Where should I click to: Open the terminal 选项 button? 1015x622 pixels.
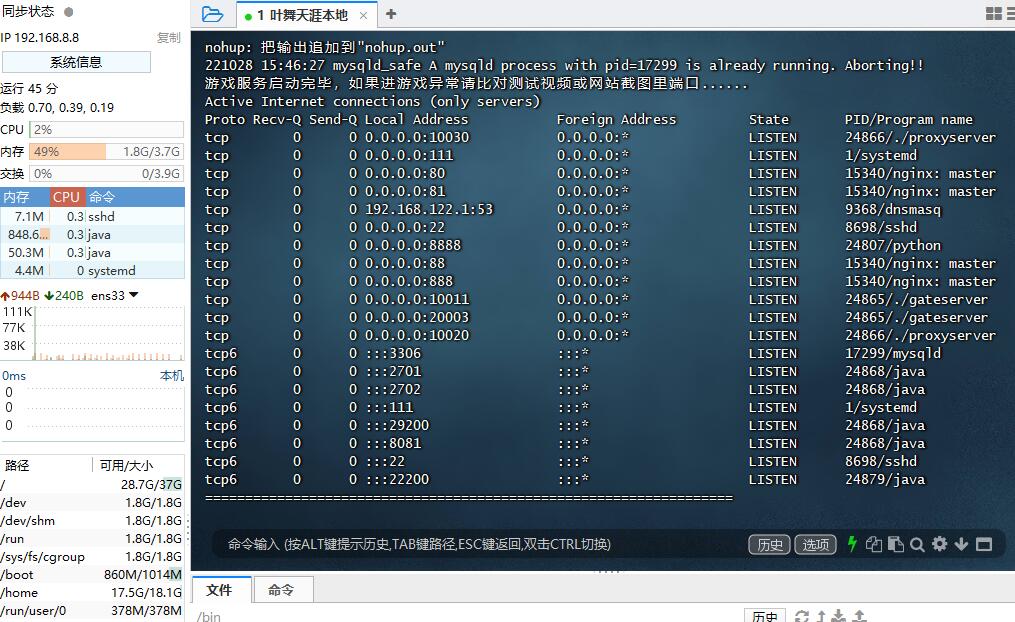(x=816, y=544)
